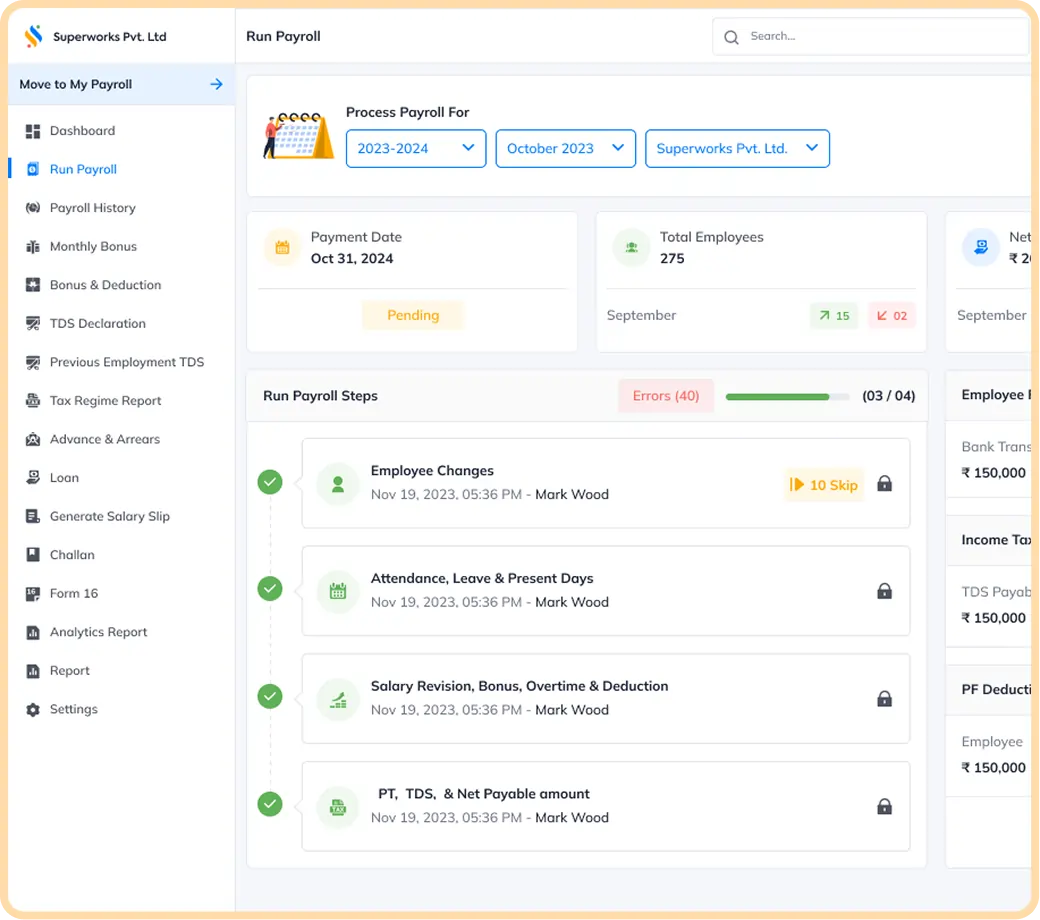Viewport: 1040px width, 920px height.
Task: Click the Loan icon in sidebar
Action: (32, 478)
